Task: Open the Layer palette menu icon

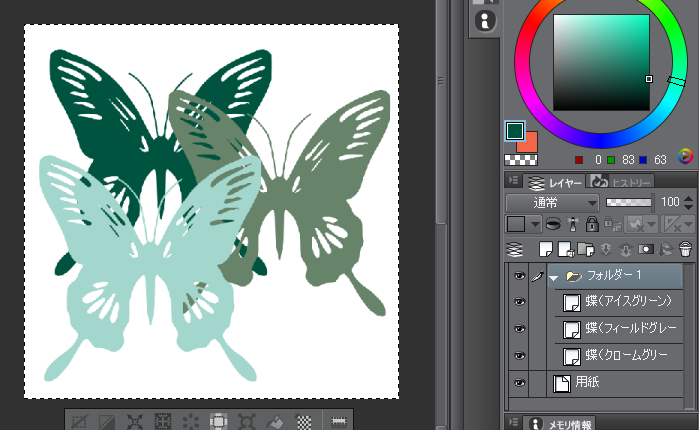Action: [514, 180]
